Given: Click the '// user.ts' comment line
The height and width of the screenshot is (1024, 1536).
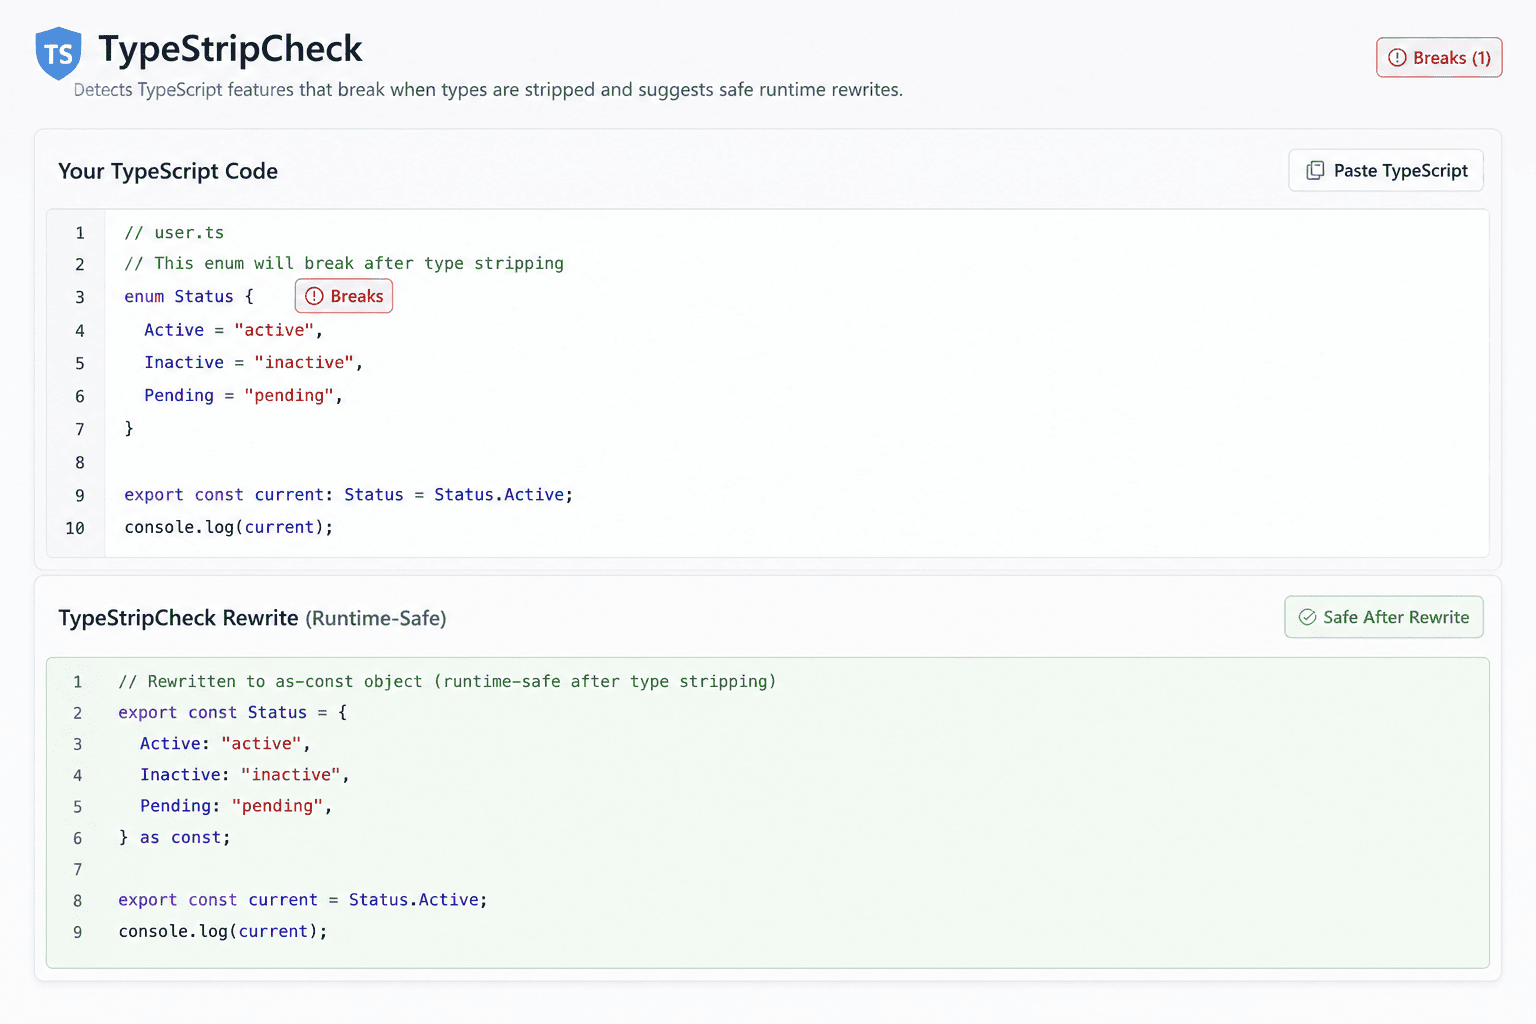Looking at the screenshot, I should pos(174,233).
